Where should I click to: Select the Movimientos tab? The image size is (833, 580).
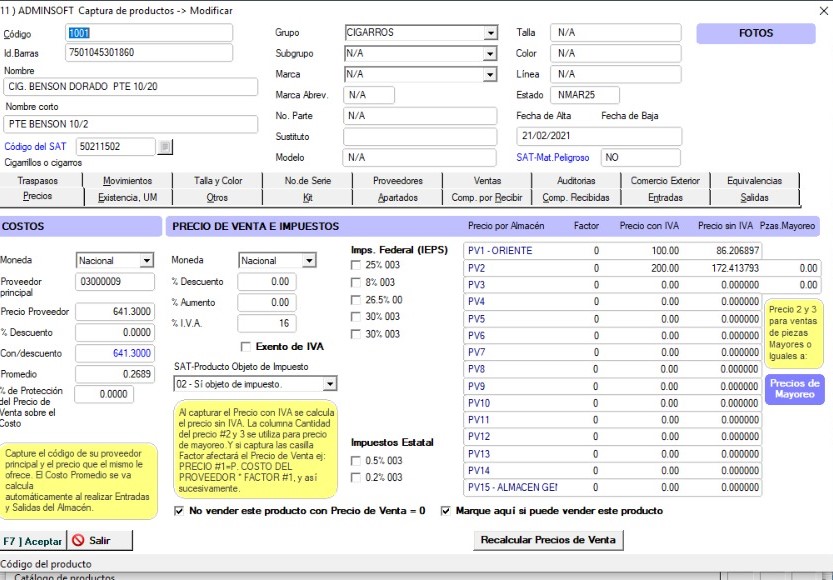pos(127,181)
